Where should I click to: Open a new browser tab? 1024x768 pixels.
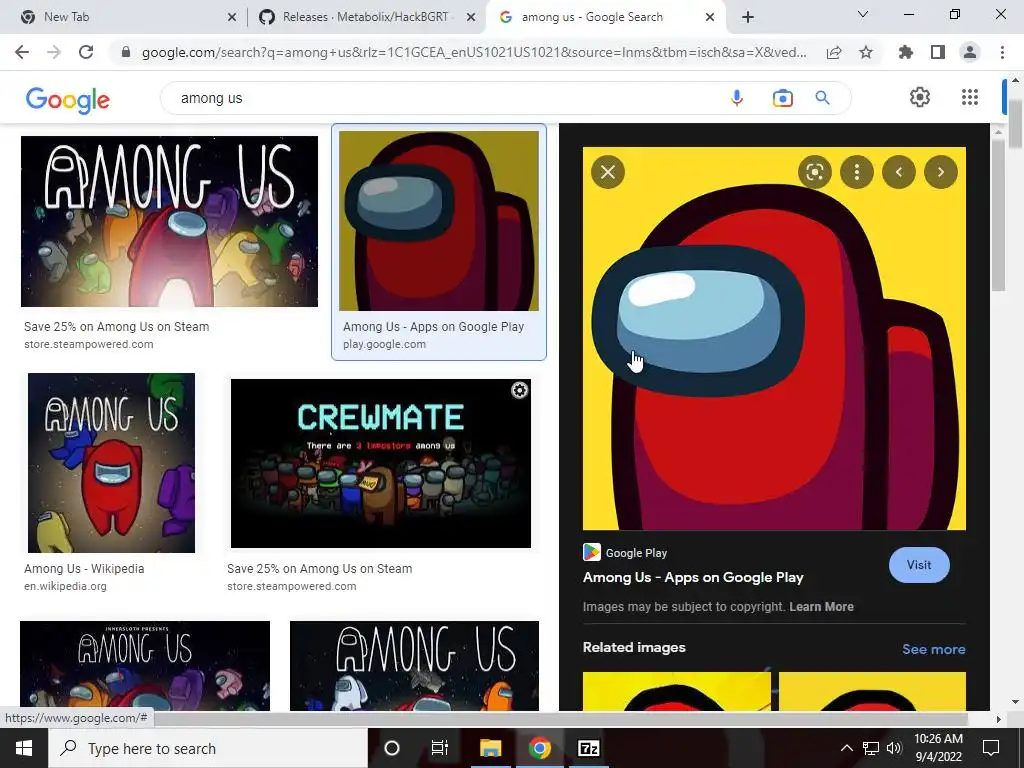click(748, 17)
